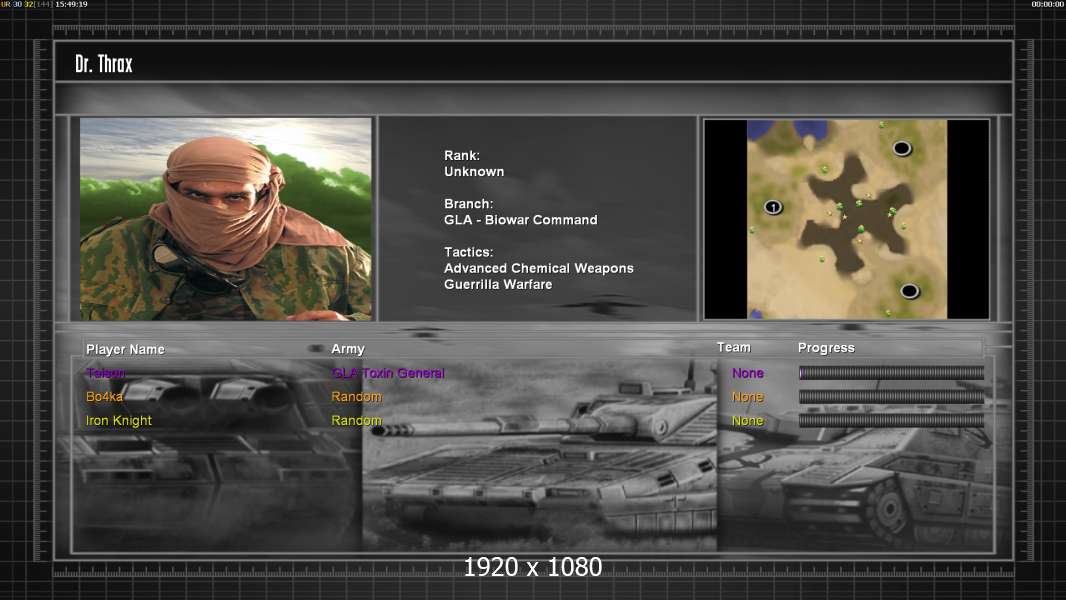The width and height of the screenshot is (1066, 600).
Task: Click the 'None' team value for Bo4ka
Action: (748, 397)
